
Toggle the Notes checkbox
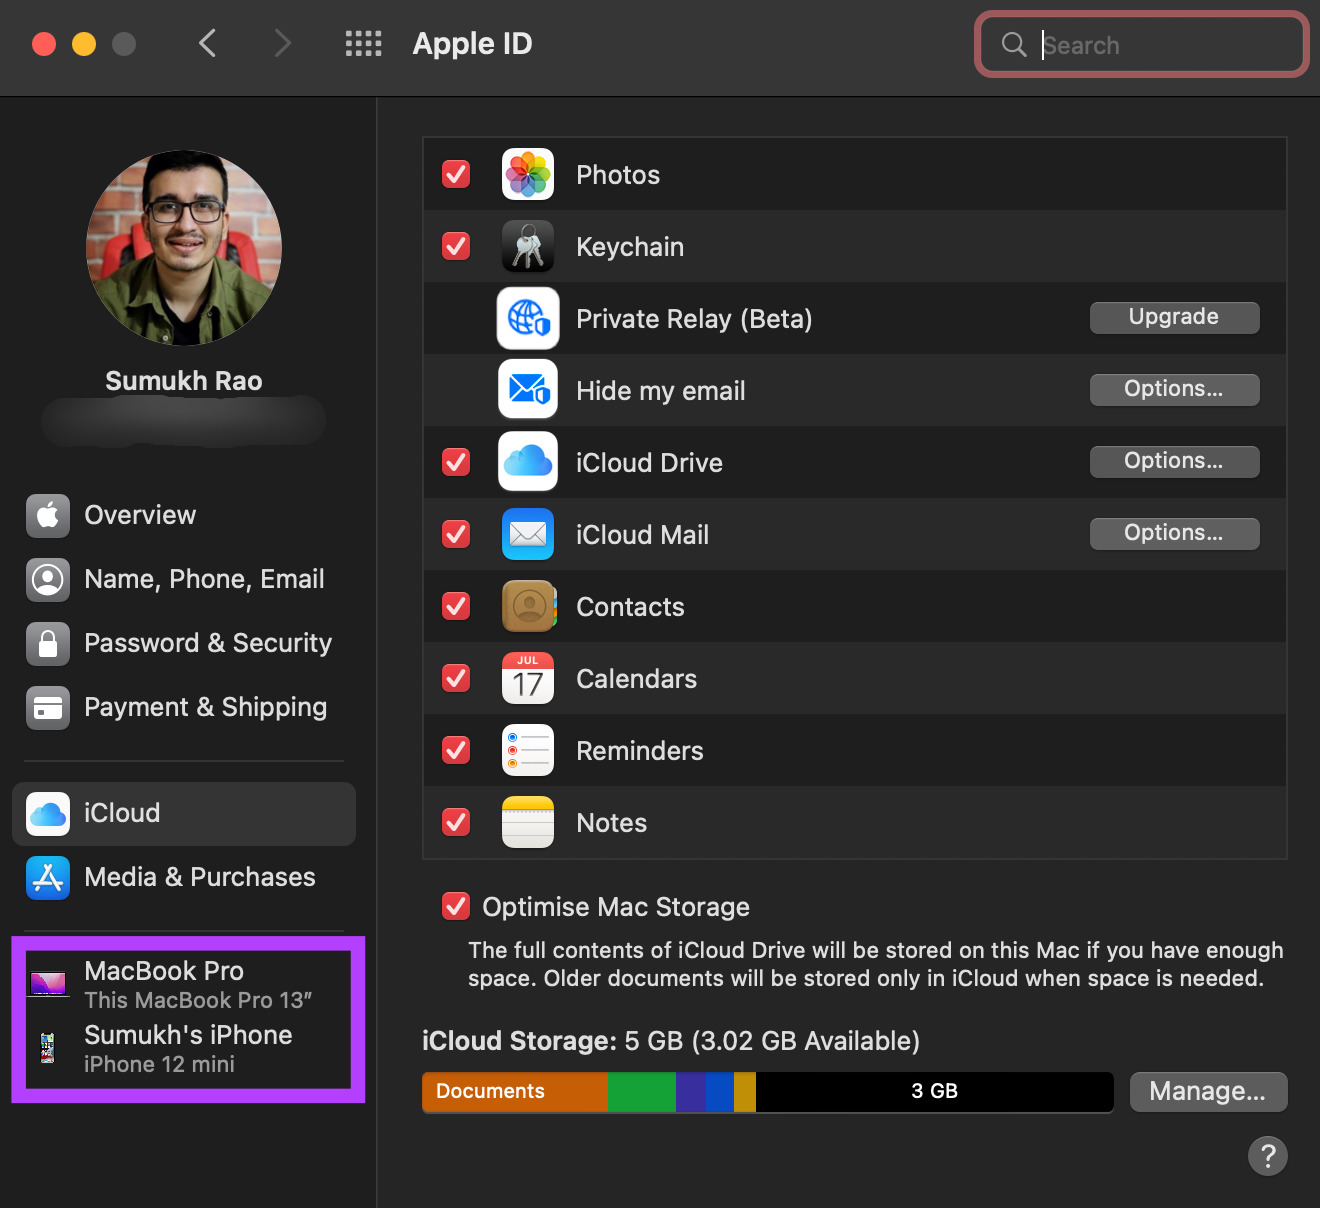(x=456, y=822)
